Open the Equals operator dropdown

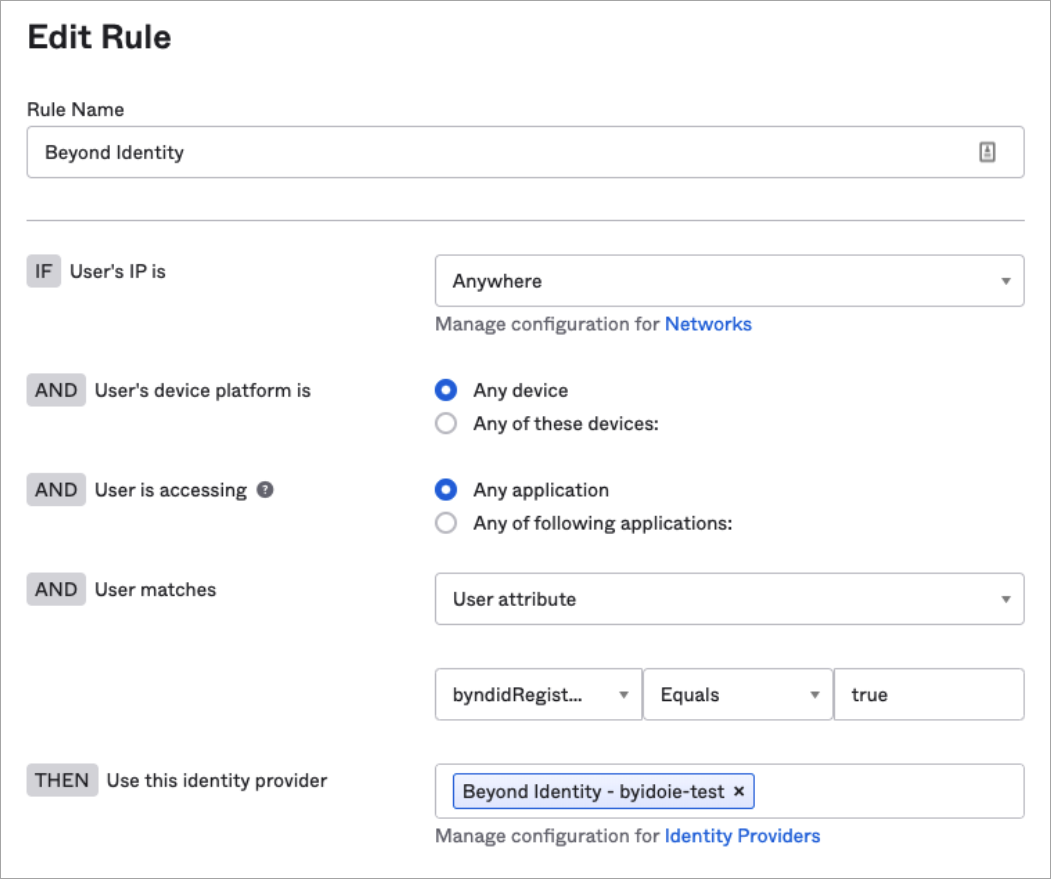[x=738, y=695]
